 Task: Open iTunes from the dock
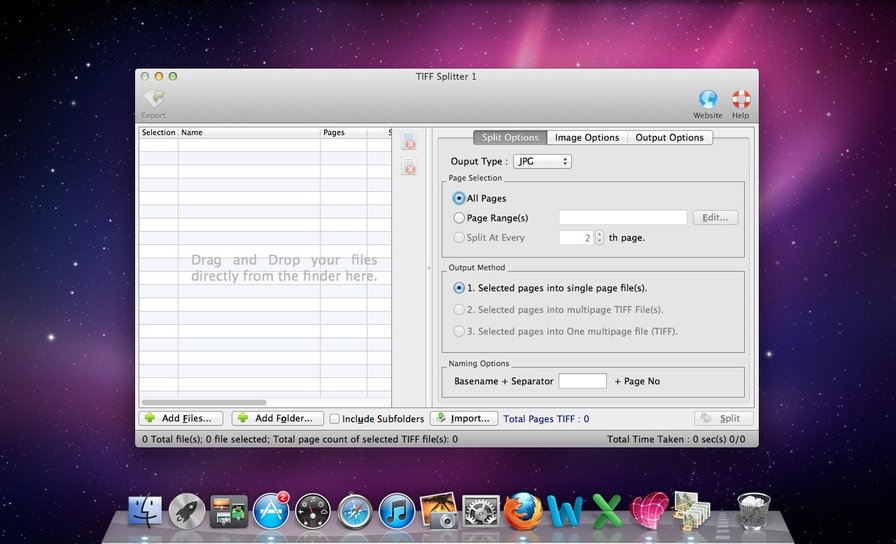click(x=397, y=511)
